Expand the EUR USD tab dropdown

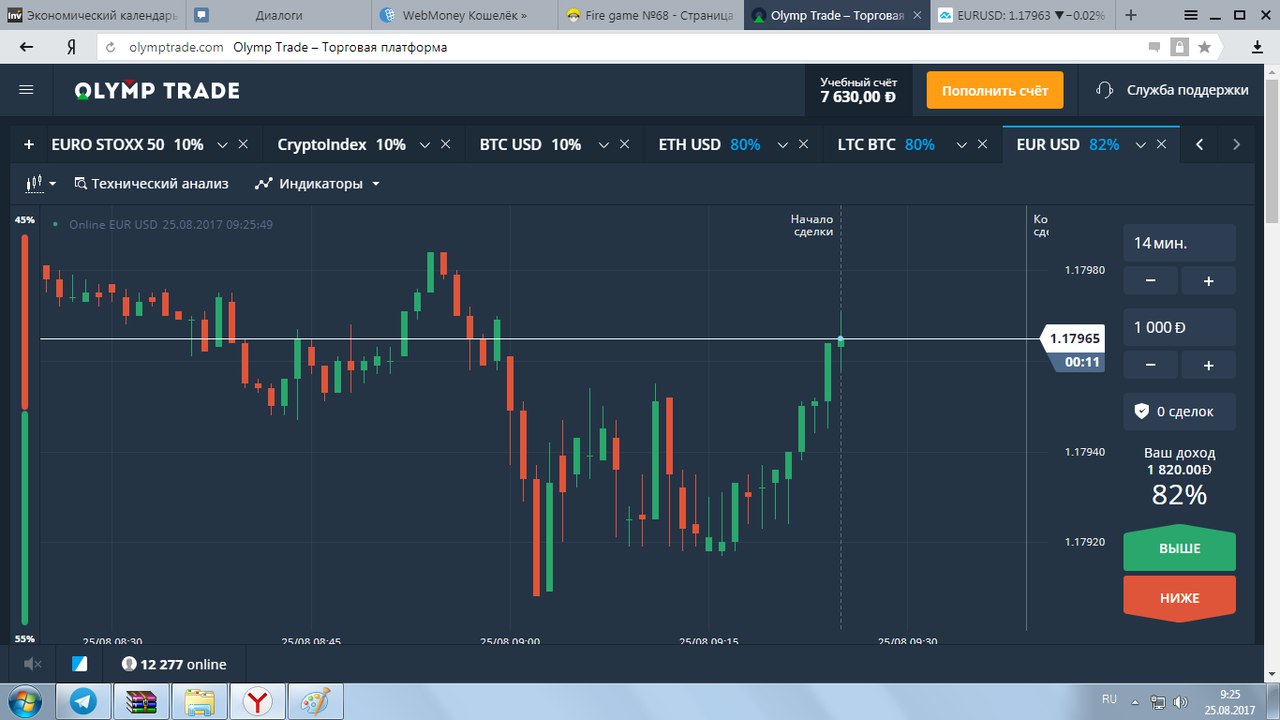[x=1141, y=145]
